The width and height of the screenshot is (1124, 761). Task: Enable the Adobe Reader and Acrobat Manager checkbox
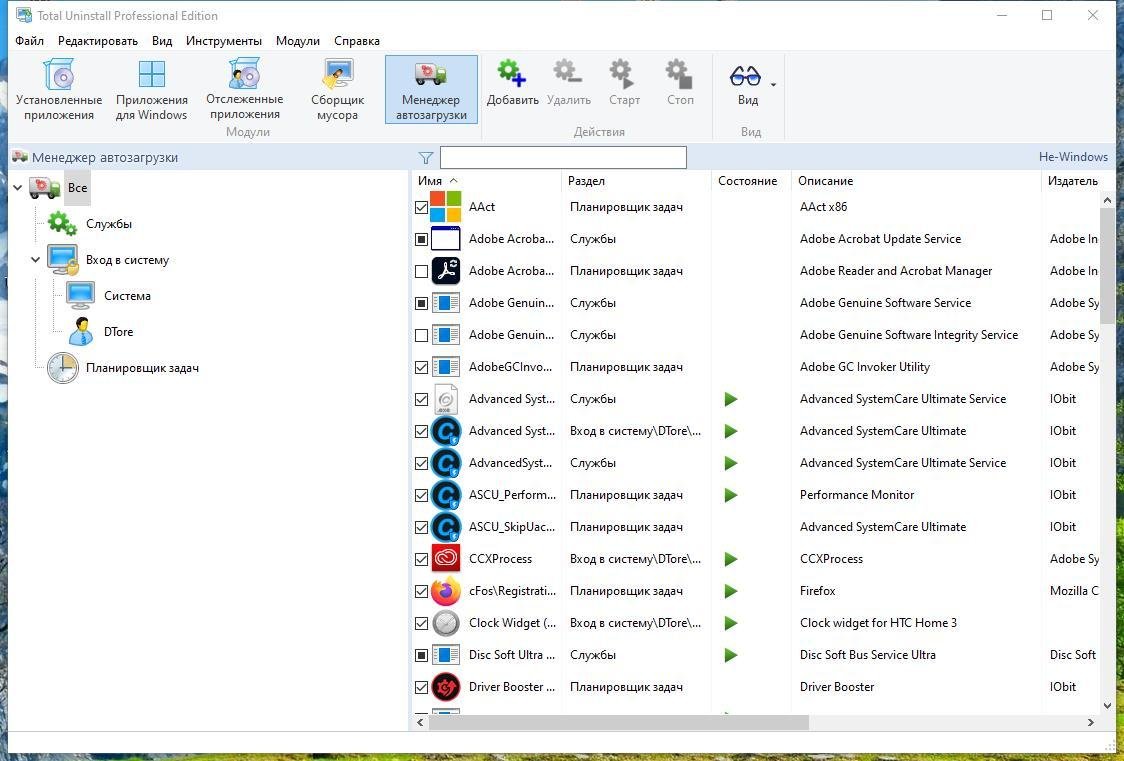tap(421, 271)
